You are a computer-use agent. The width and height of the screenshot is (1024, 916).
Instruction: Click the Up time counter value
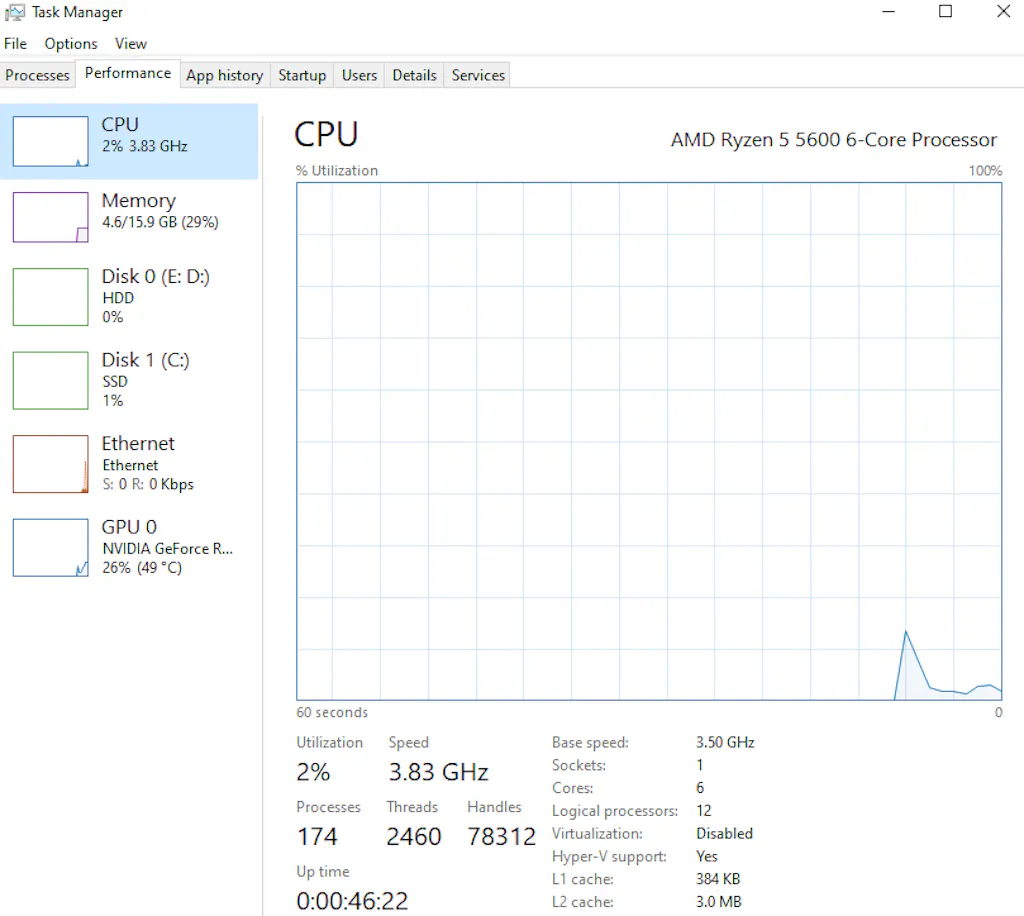tap(352, 901)
